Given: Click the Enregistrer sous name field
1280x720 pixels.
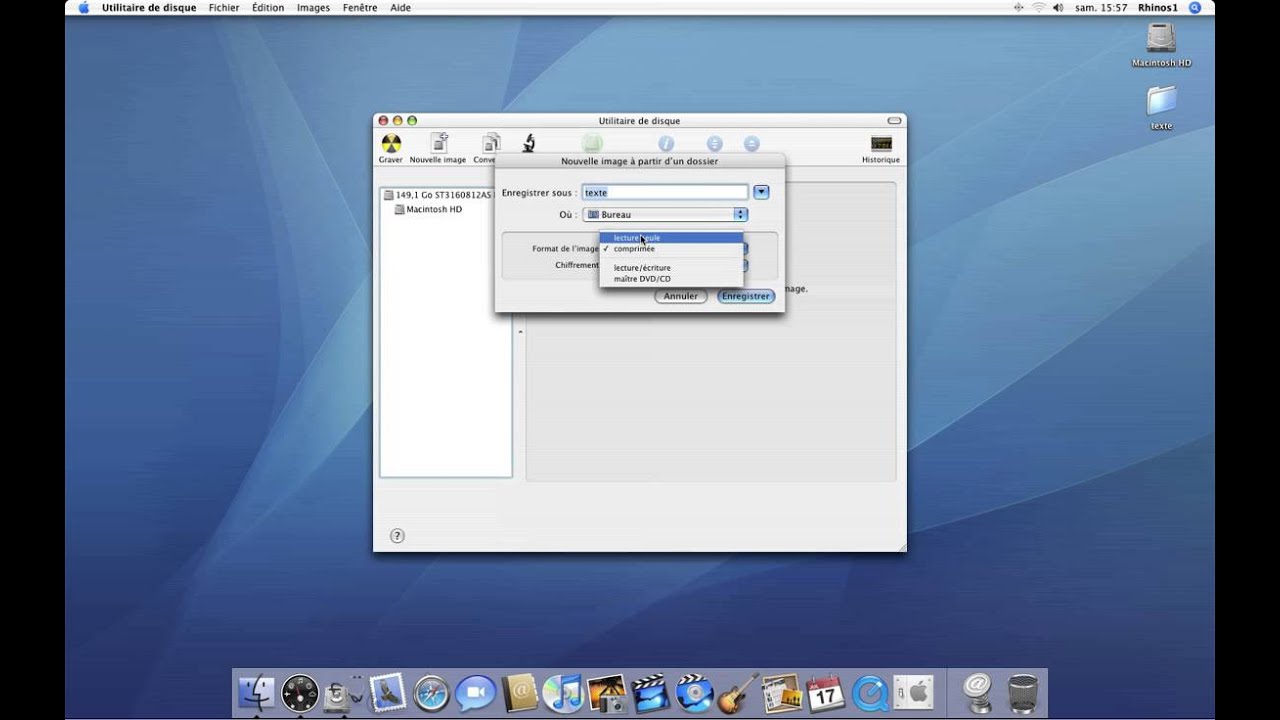Looking at the screenshot, I should click(x=665, y=192).
